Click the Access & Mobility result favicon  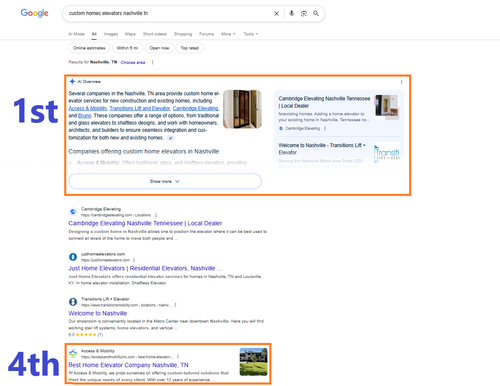coord(73,353)
